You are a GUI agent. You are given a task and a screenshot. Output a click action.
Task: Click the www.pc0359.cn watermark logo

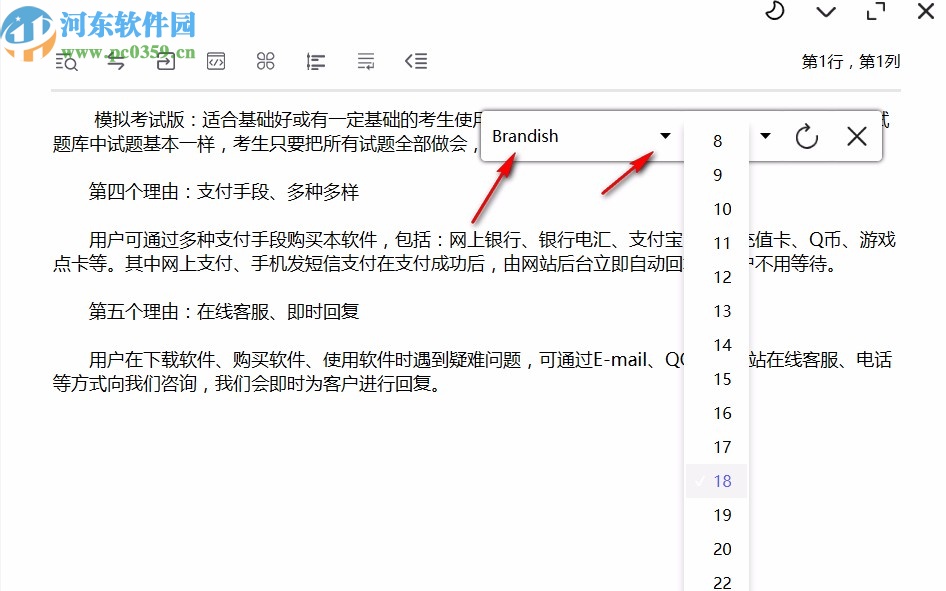(x=27, y=27)
